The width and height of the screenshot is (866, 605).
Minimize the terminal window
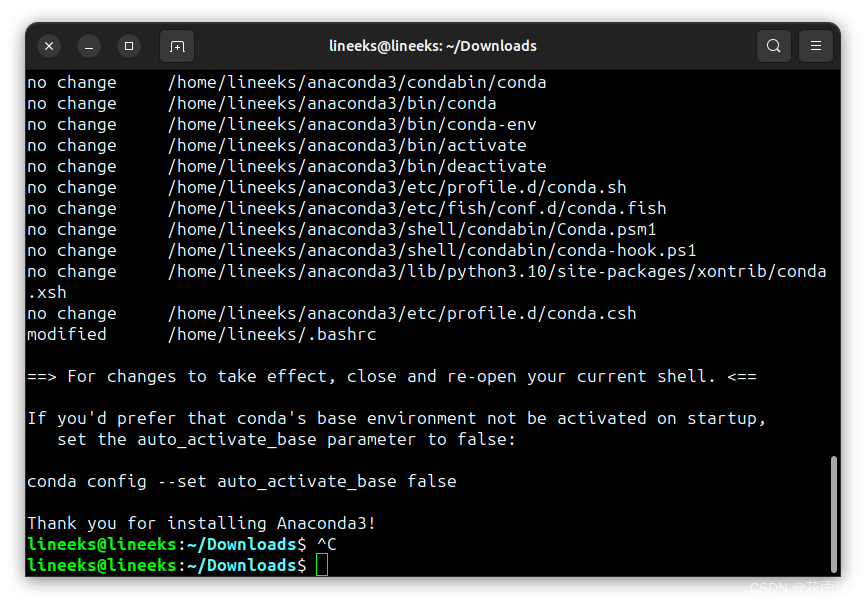click(x=89, y=46)
